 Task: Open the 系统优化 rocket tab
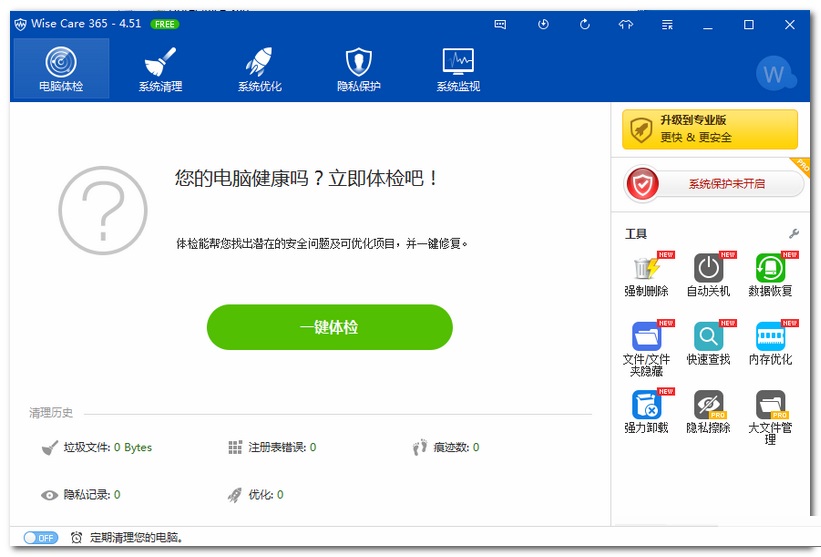click(x=260, y=69)
